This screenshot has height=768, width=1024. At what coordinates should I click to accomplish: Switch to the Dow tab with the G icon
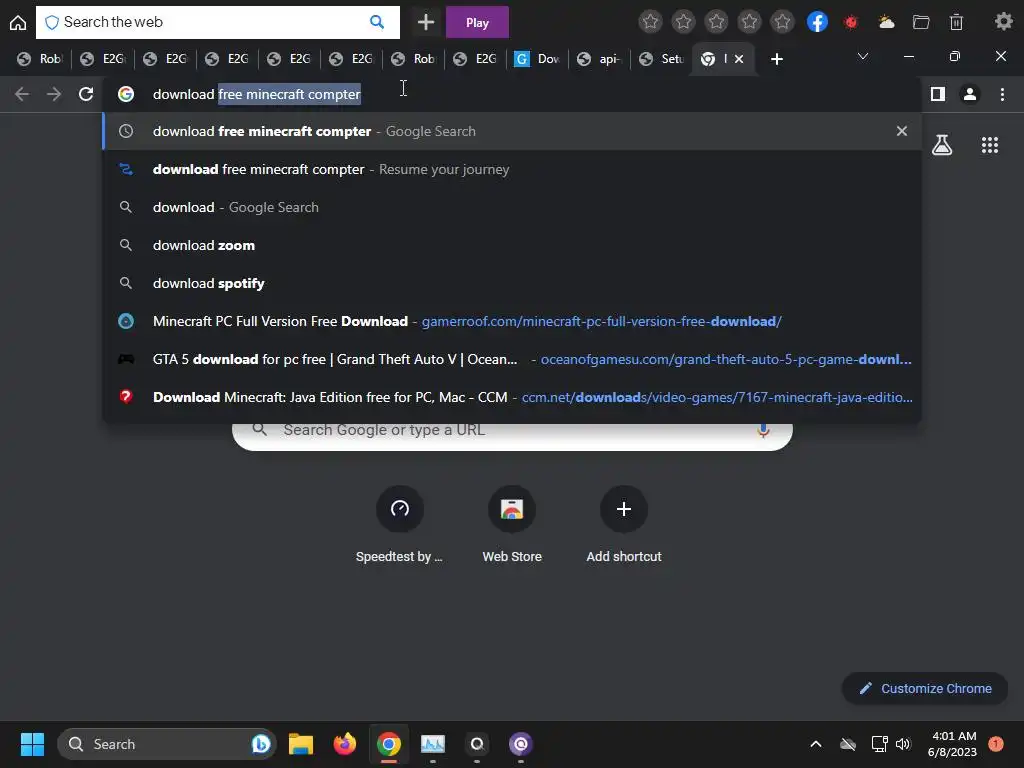(x=537, y=59)
